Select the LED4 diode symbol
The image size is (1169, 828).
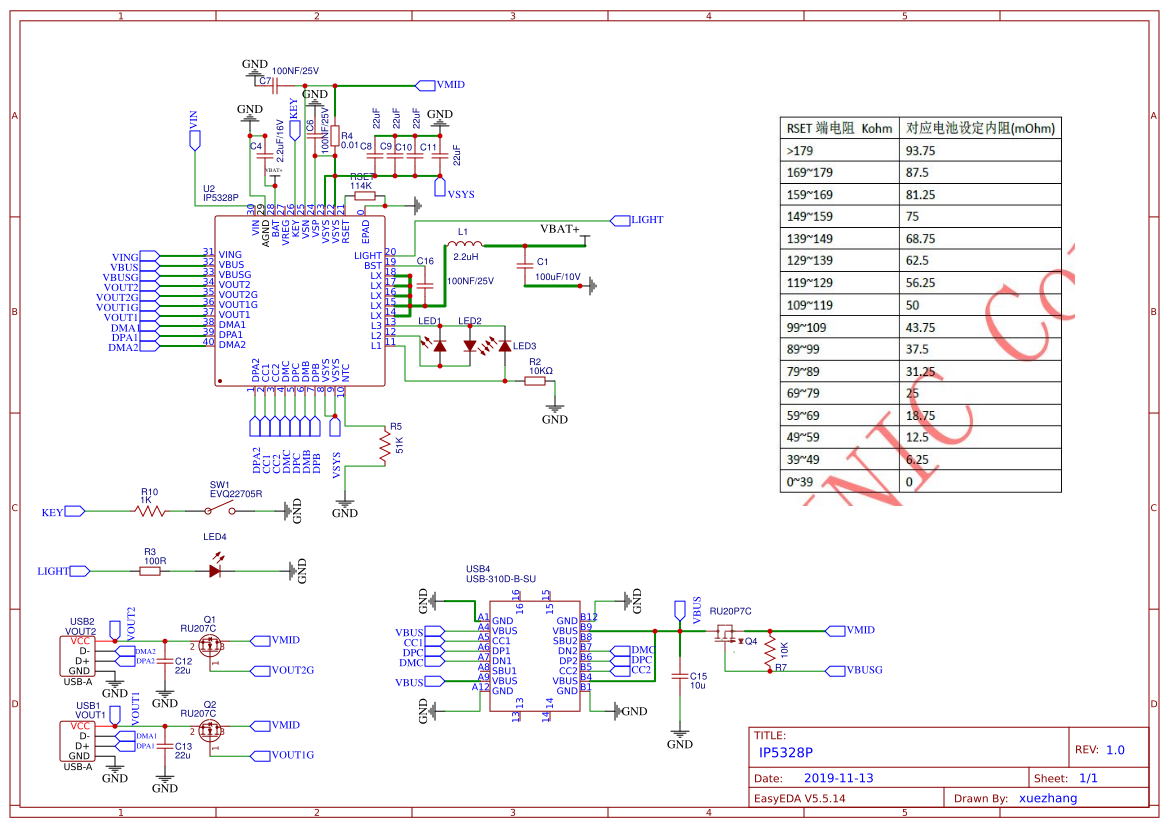tap(213, 571)
